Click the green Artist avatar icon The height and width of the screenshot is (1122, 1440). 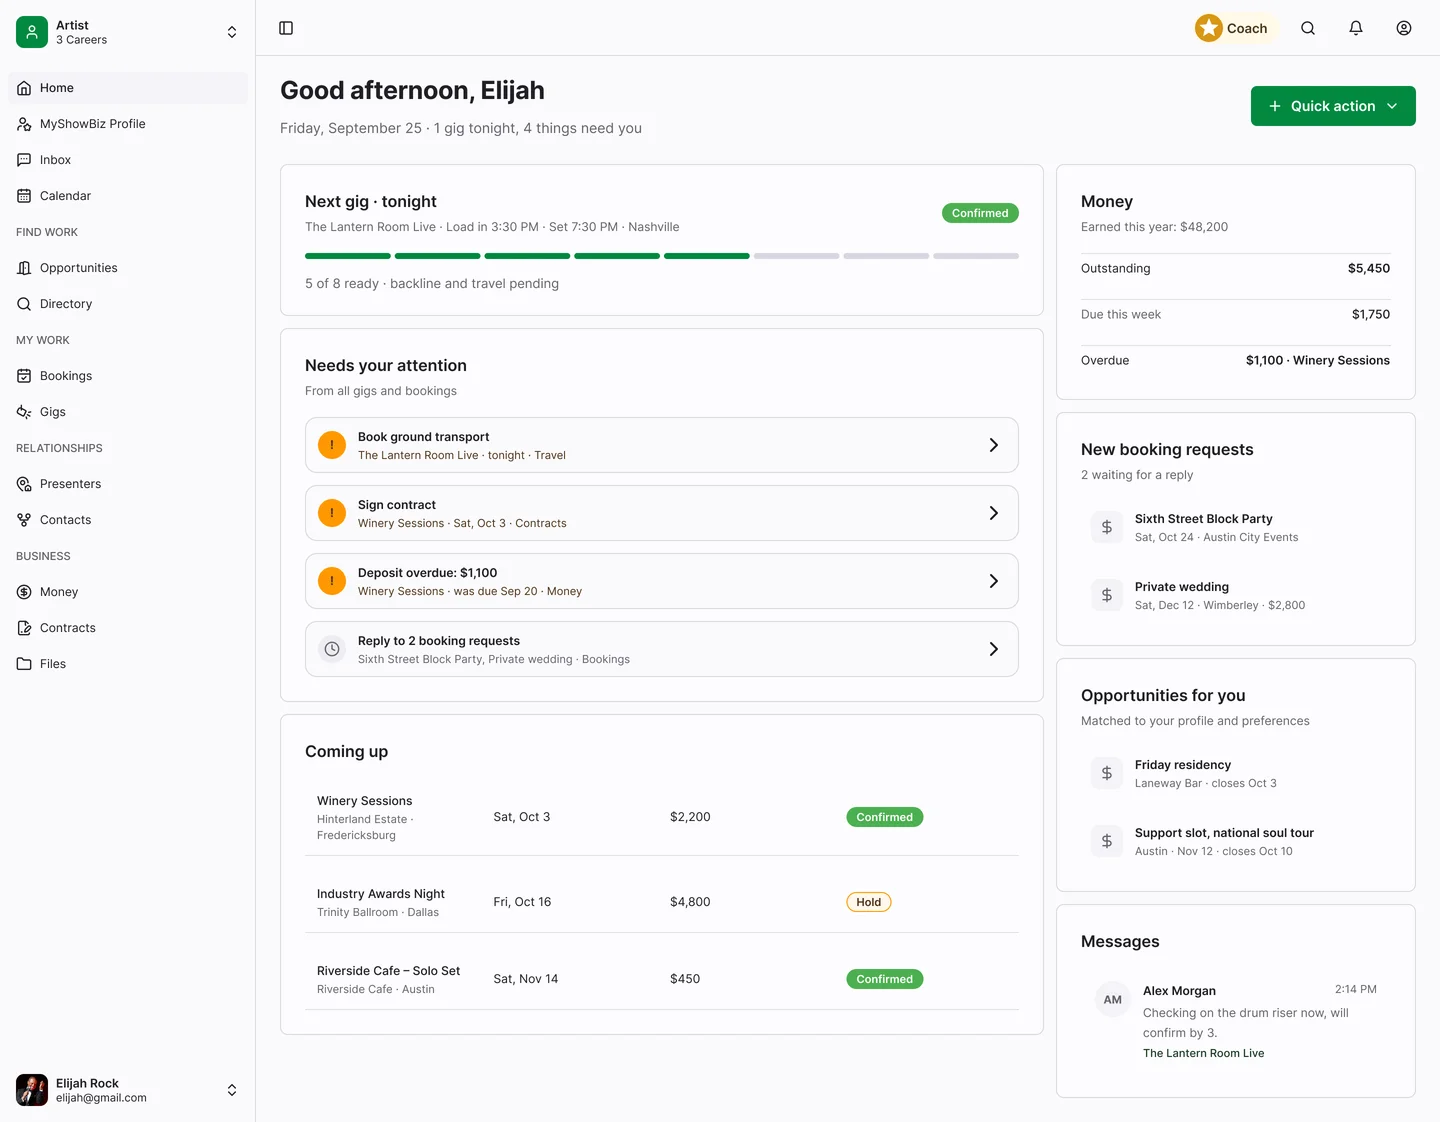(32, 32)
